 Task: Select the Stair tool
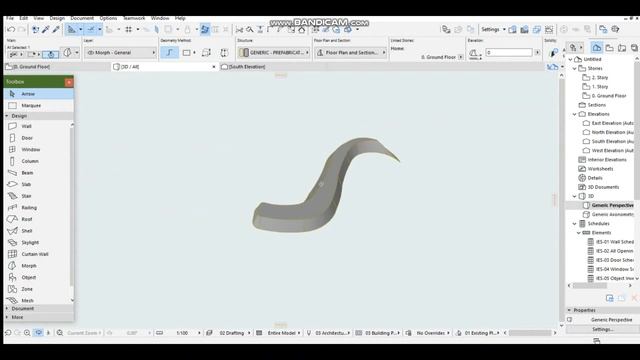click(38, 196)
